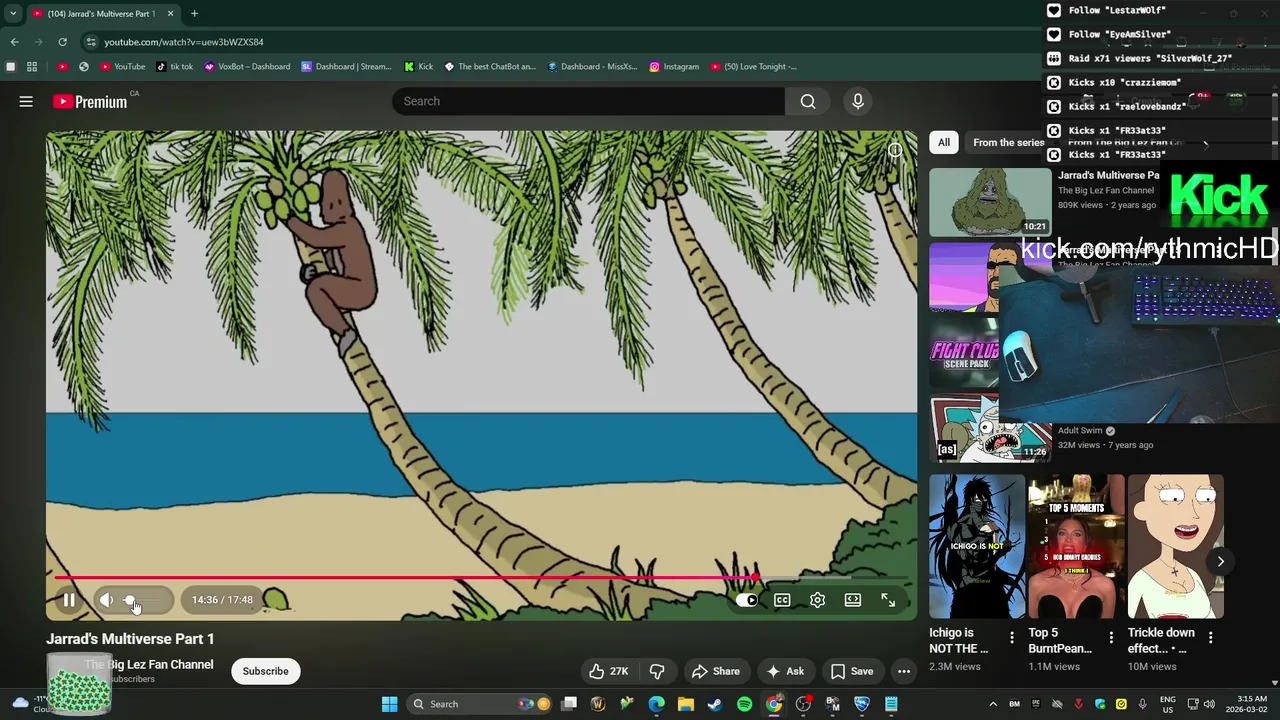This screenshot has height=720, width=1280.
Task: Open the (50) Love Tonight bookmark
Action: 754,67
